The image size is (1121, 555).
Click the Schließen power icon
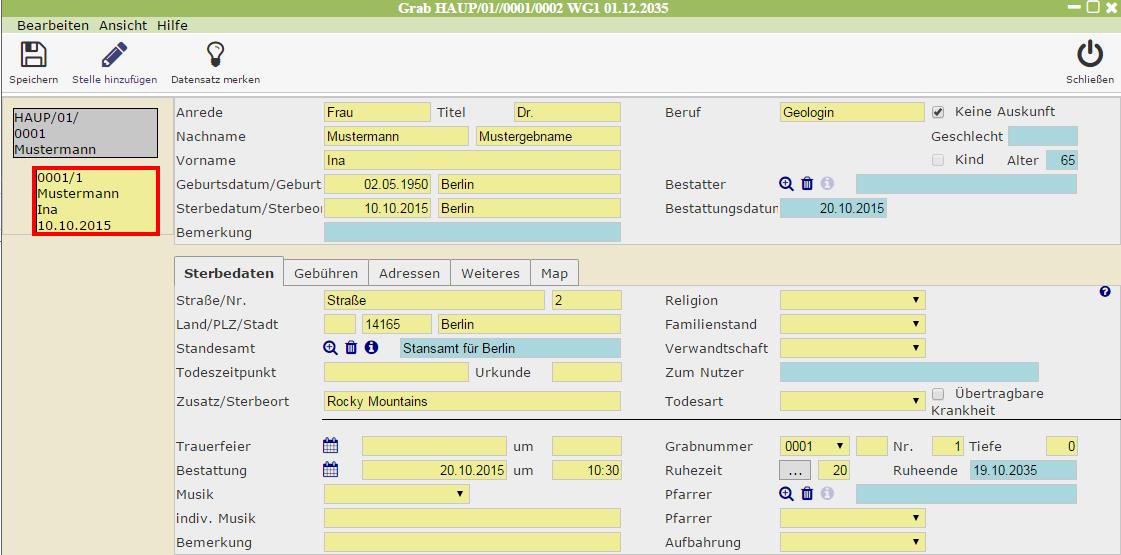(x=1089, y=55)
